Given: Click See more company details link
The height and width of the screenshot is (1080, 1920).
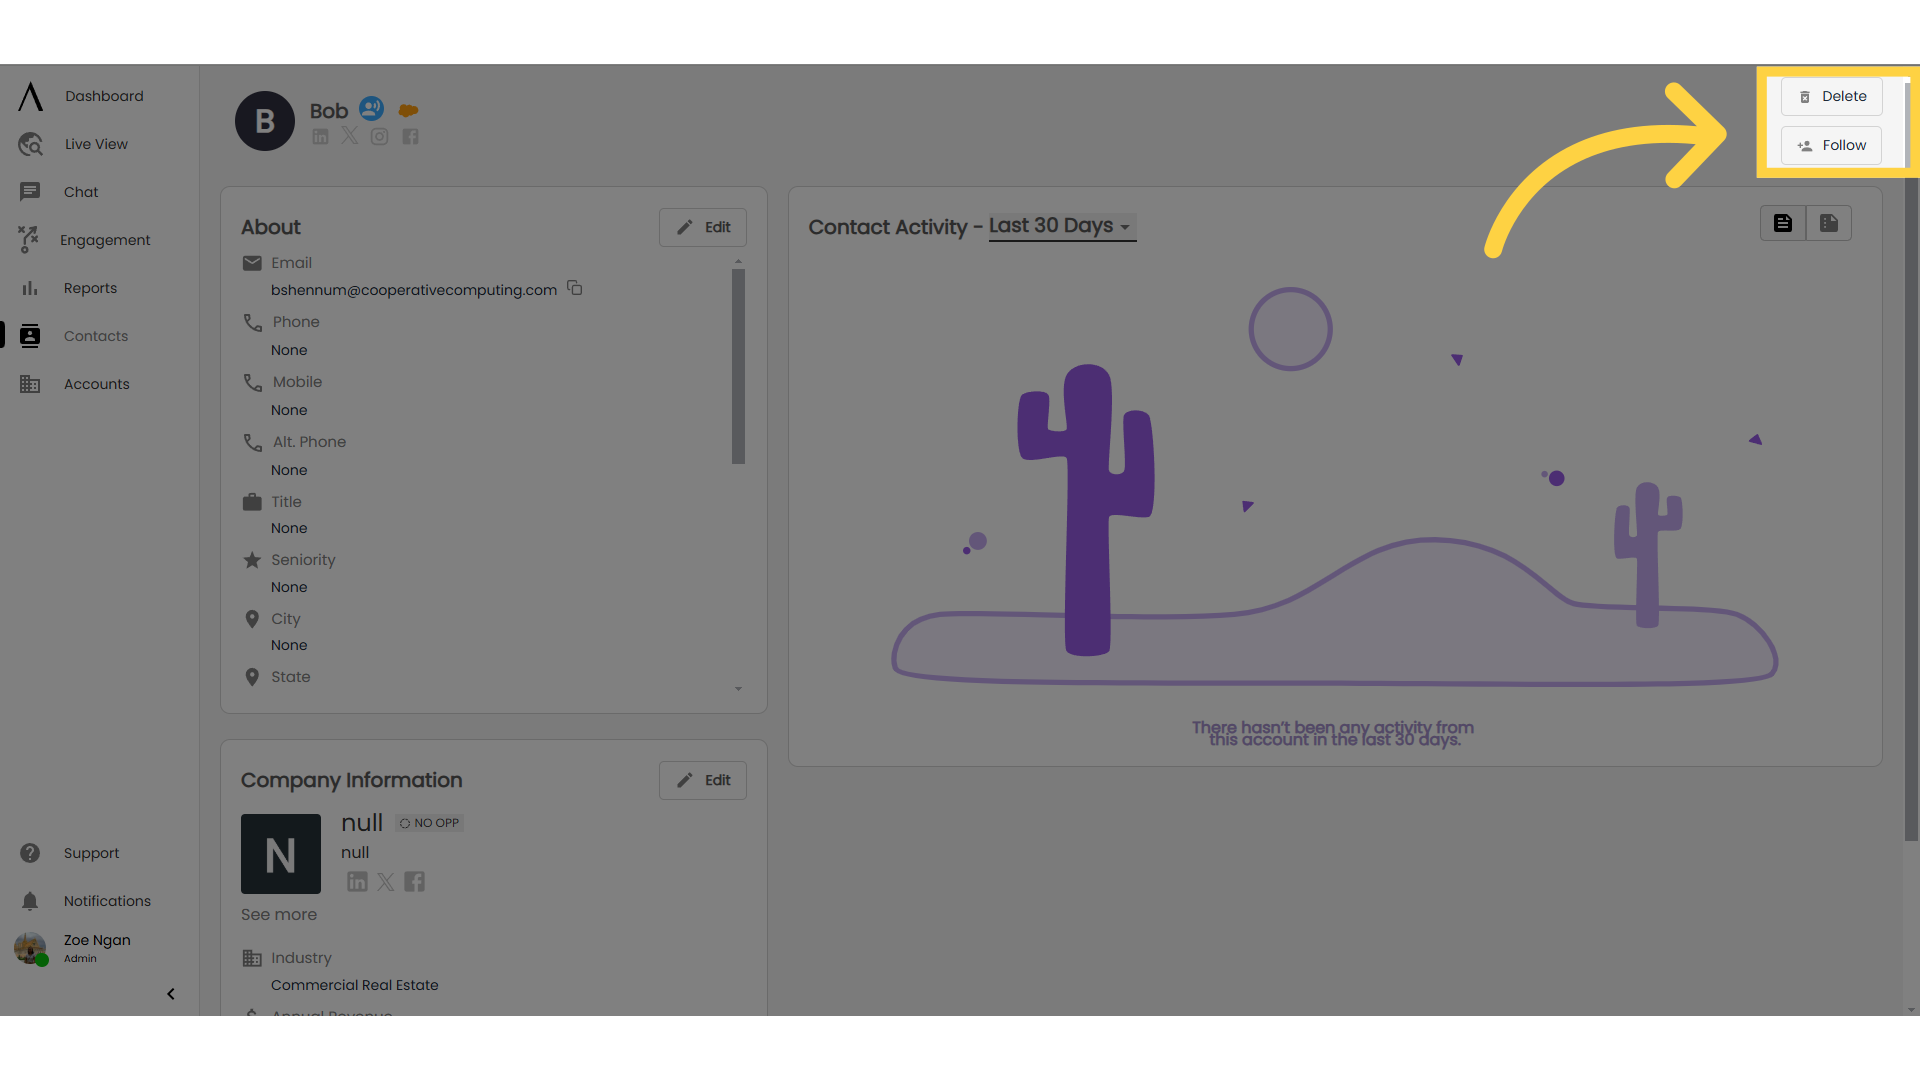Looking at the screenshot, I should pos(278,914).
